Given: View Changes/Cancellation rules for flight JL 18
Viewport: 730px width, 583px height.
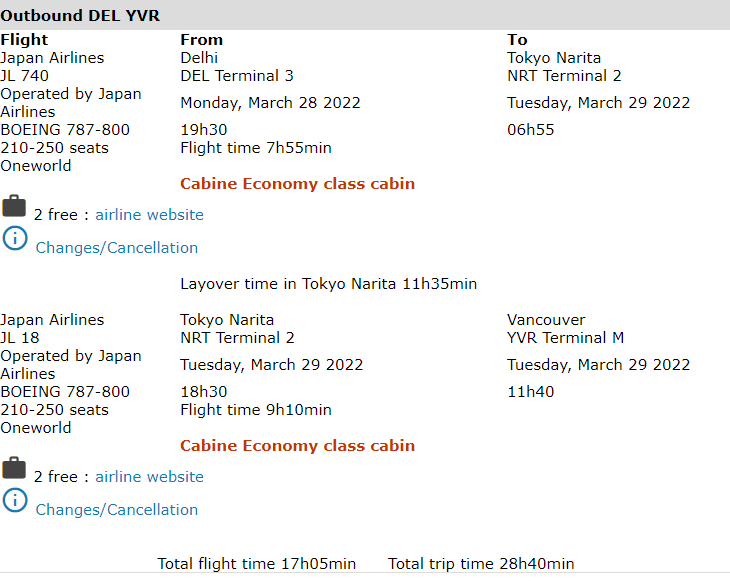Looking at the screenshot, I should pyautogui.click(x=117, y=510).
